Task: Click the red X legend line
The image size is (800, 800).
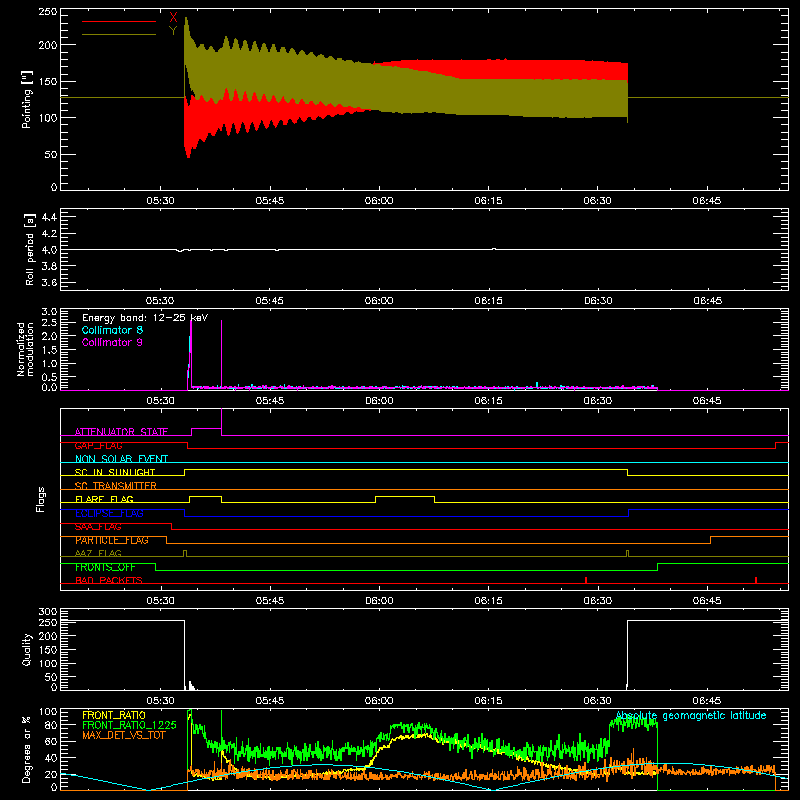Action: 119,21
